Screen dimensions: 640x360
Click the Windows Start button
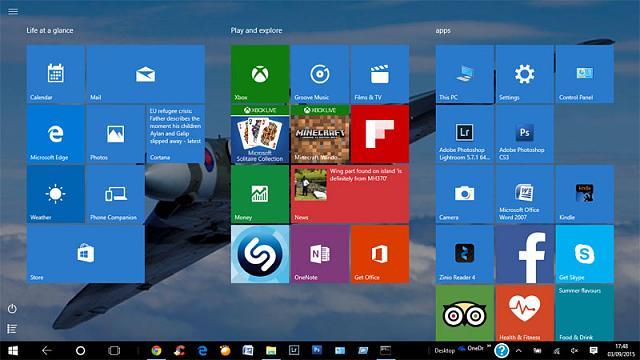[13, 351]
